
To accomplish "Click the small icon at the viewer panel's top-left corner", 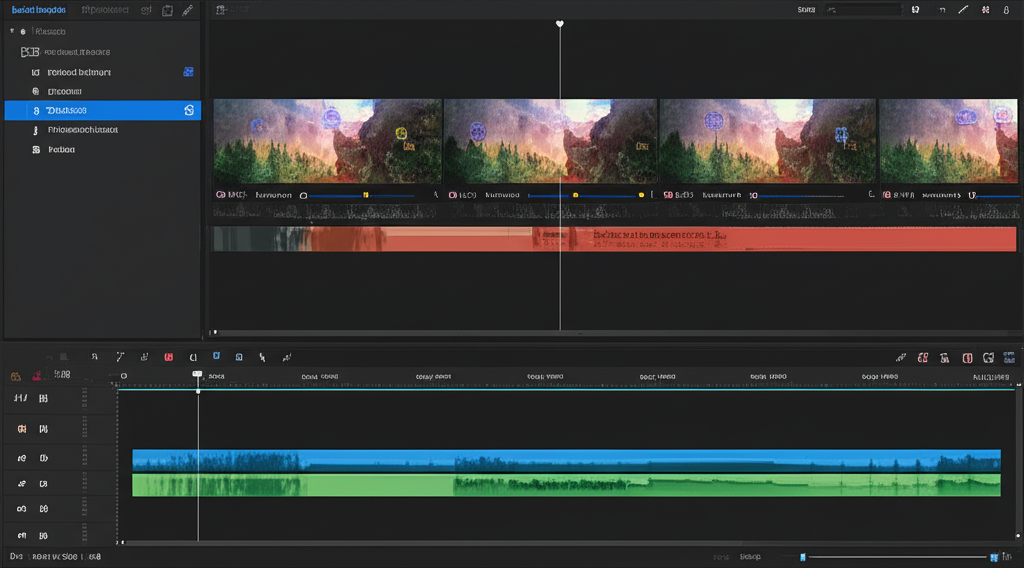I will (x=221, y=10).
